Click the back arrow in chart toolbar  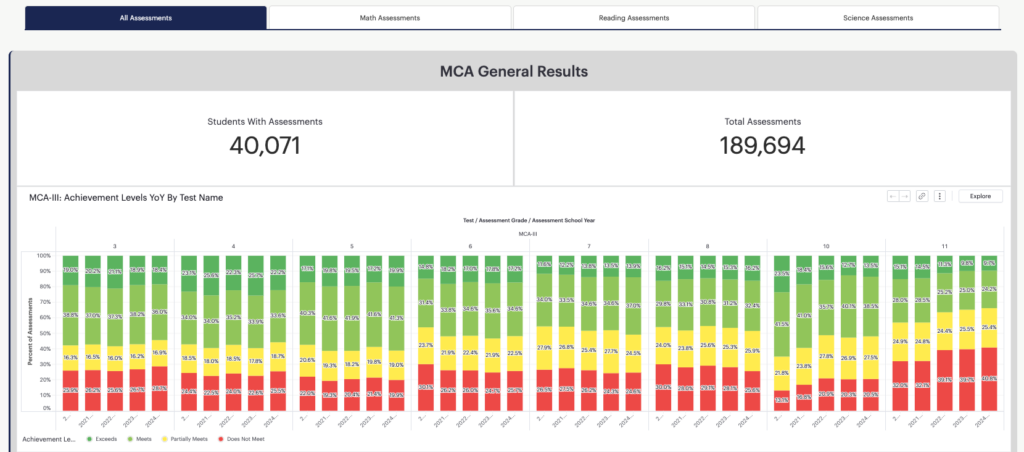click(x=893, y=196)
